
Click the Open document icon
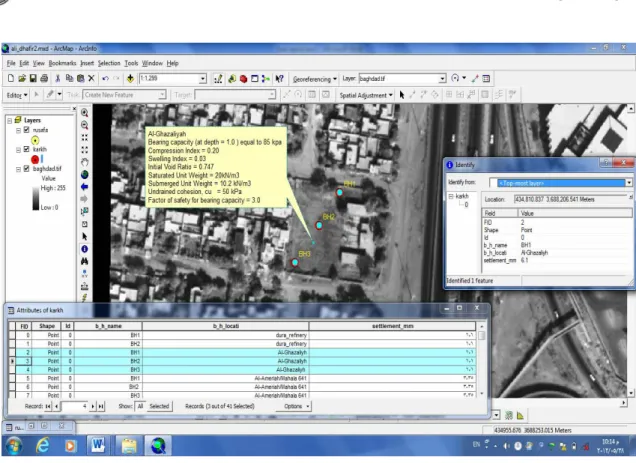pyautogui.click(x=22, y=78)
